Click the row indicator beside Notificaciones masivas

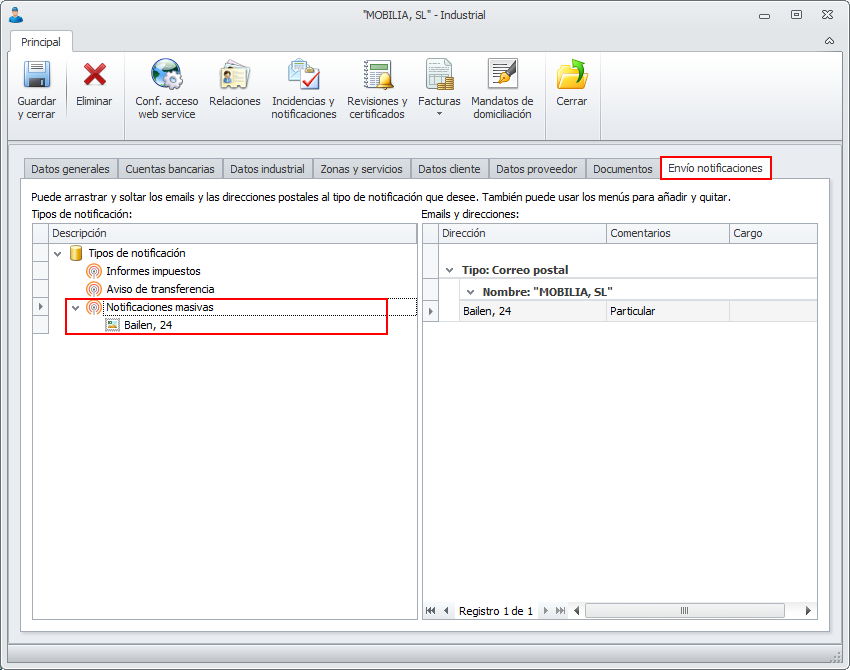click(41, 307)
